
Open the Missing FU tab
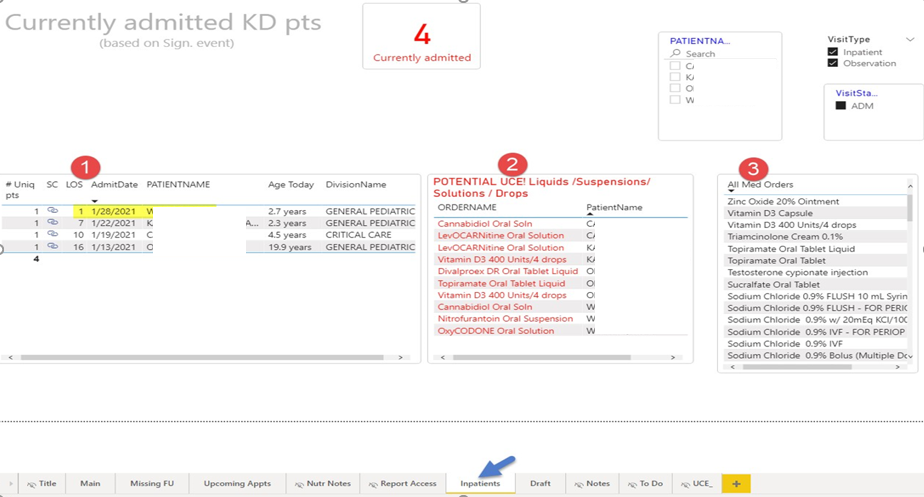(x=151, y=483)
